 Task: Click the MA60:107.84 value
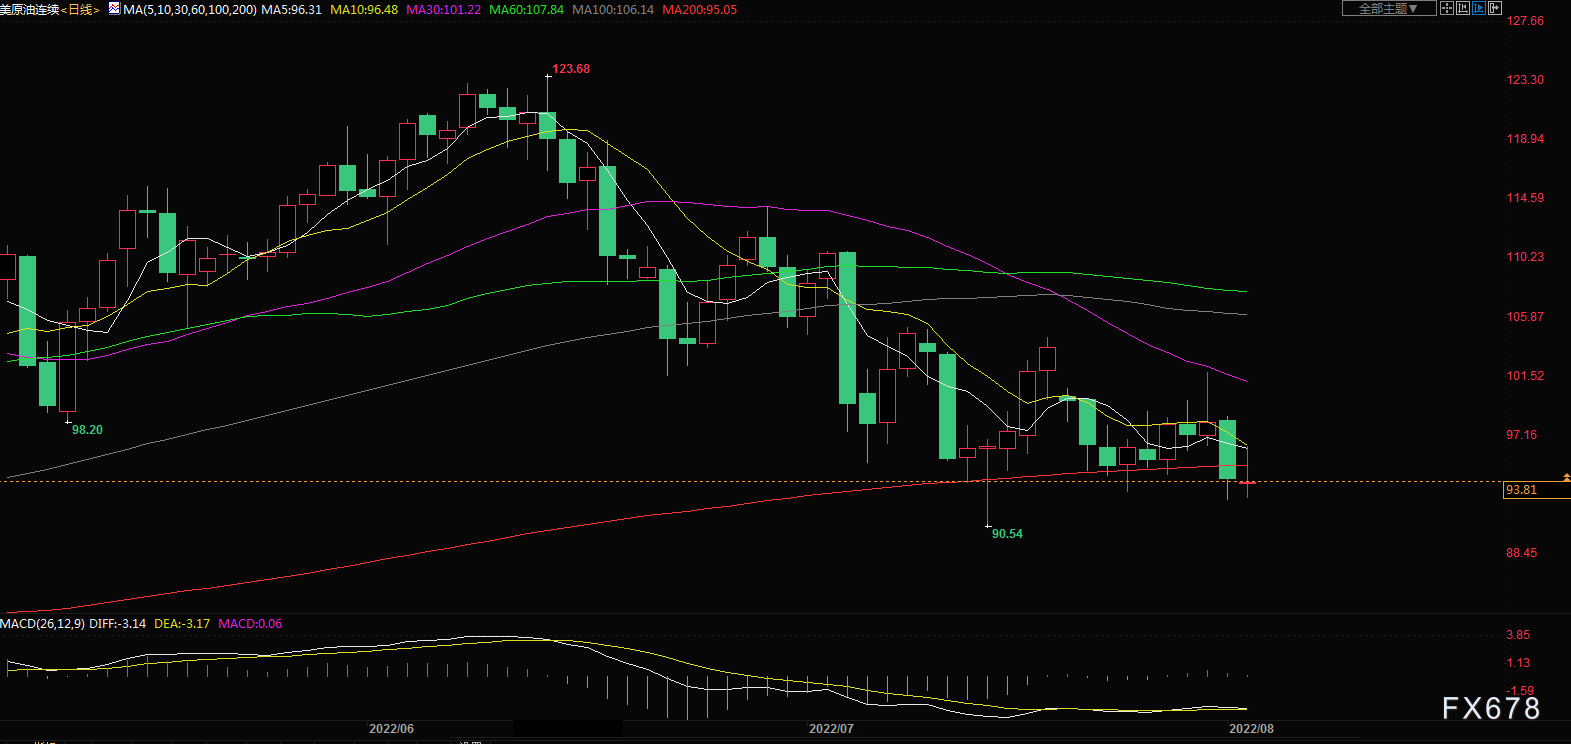[x=526, y=10]
